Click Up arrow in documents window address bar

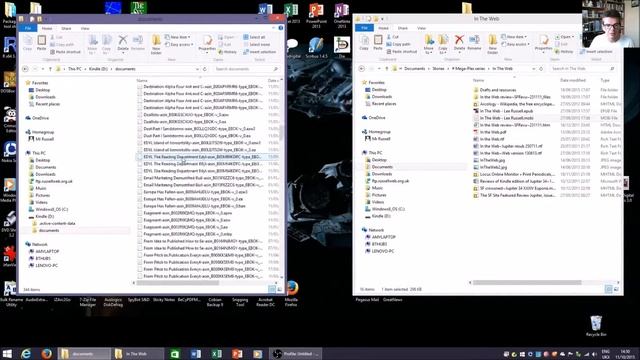point(50,69)
